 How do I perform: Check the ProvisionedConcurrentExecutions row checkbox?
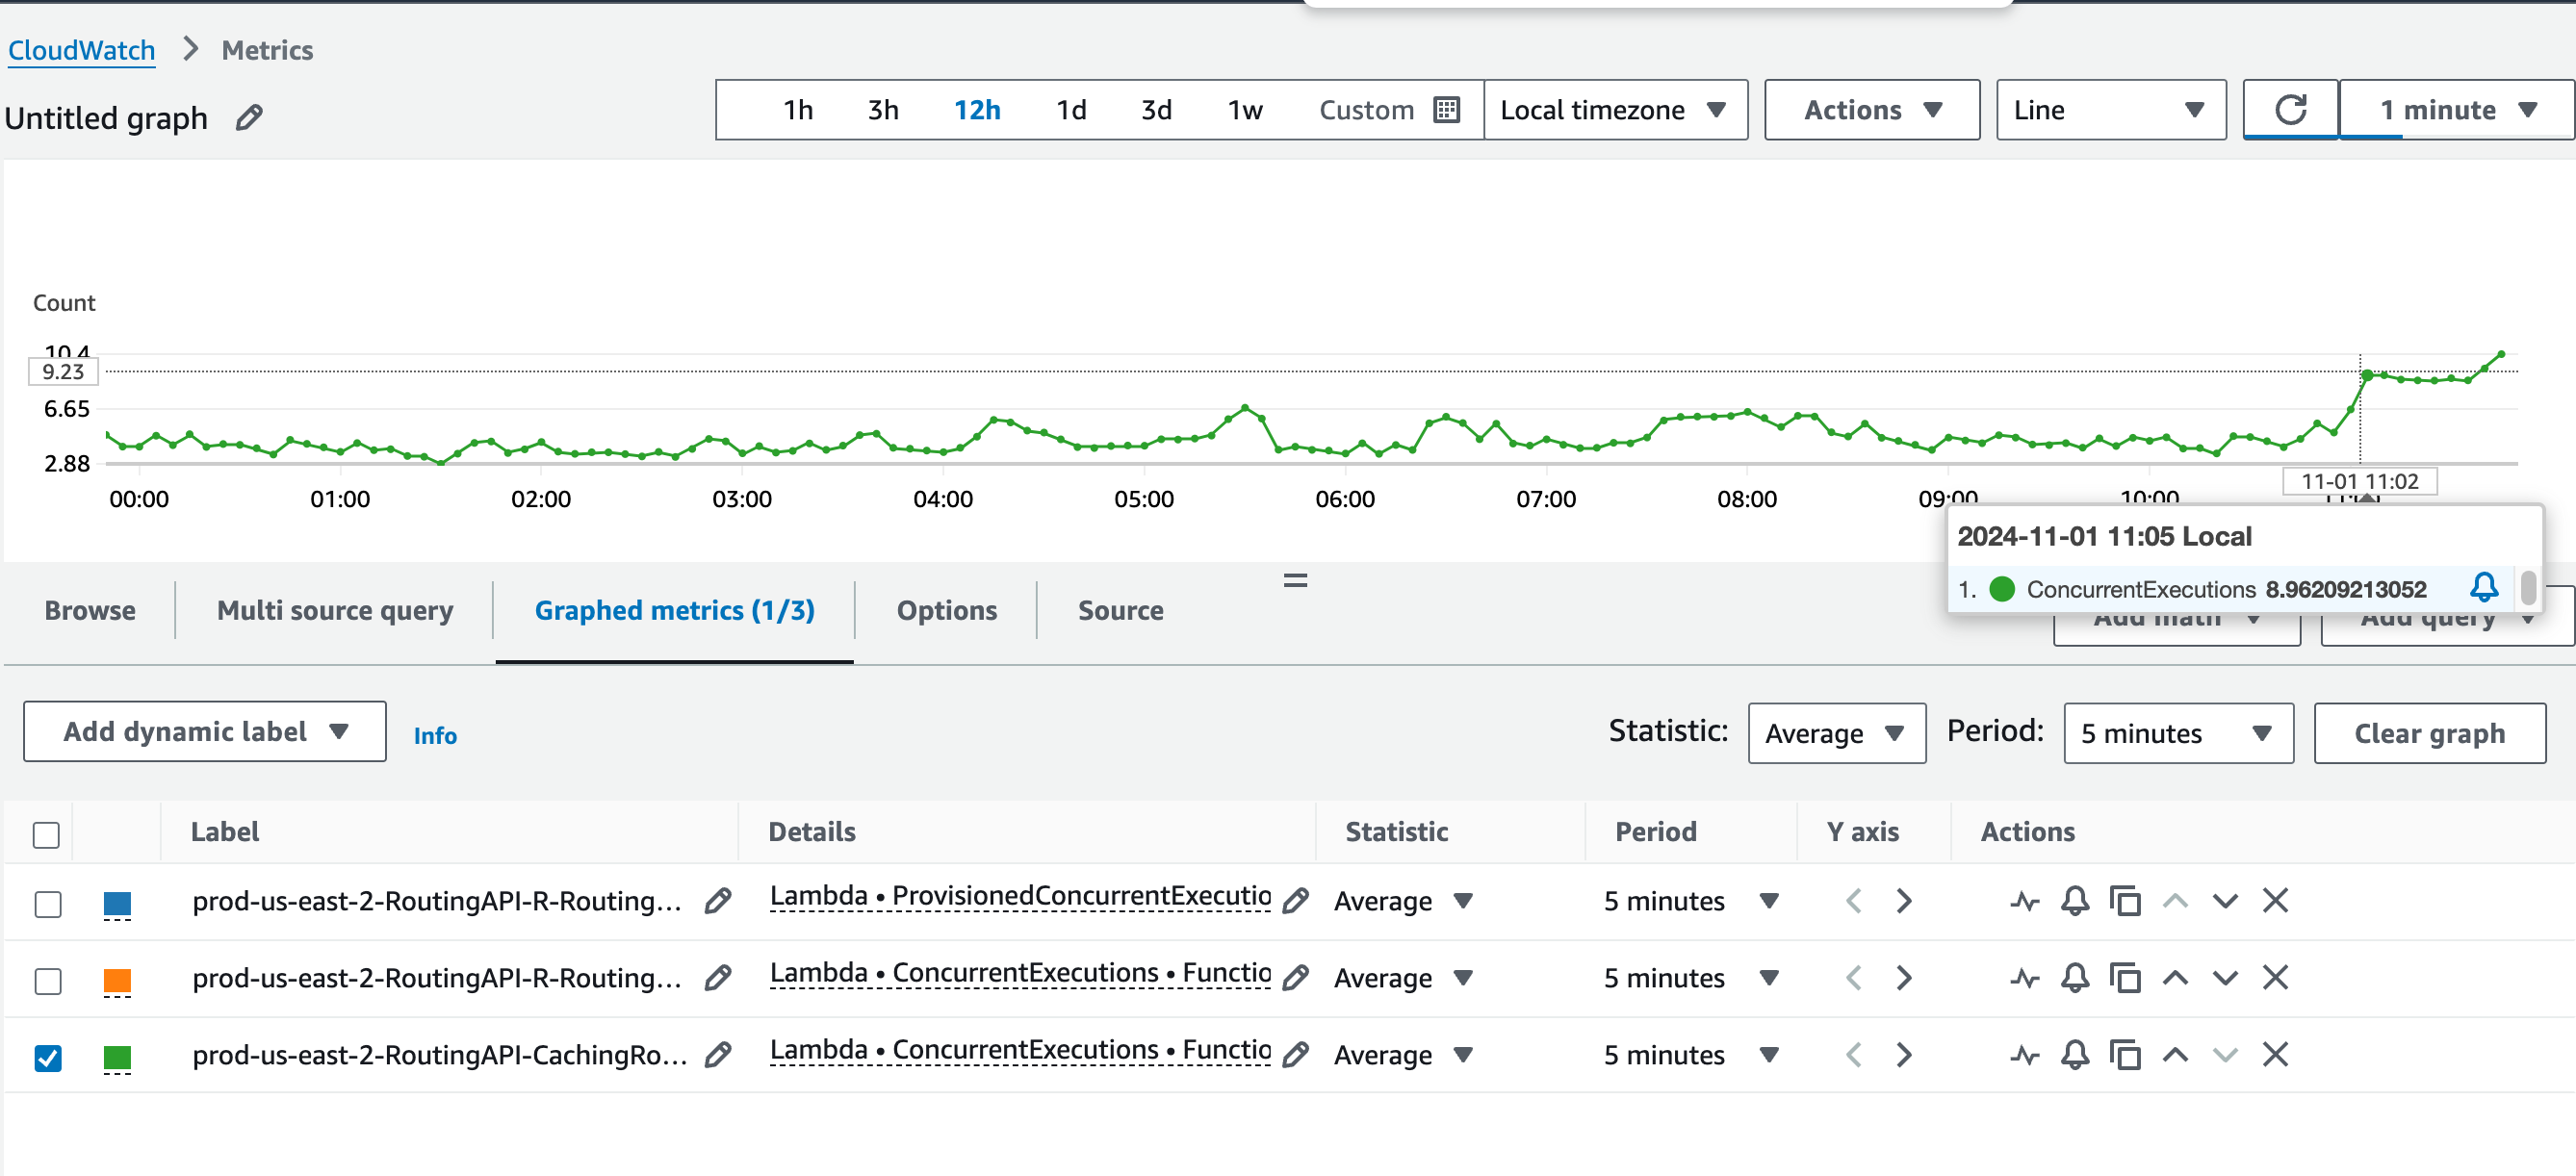tap(47, 904)
